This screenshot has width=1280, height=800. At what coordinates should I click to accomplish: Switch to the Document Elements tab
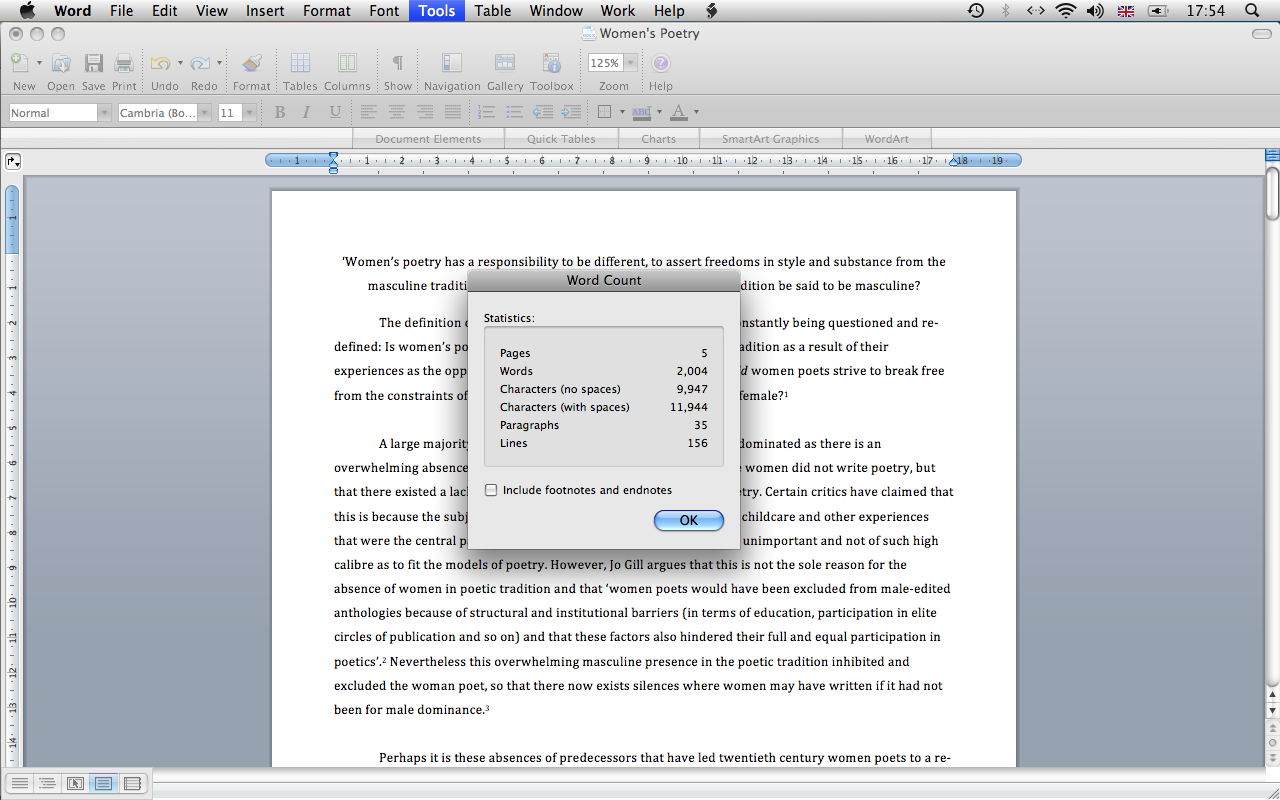[x=428, y=139]
